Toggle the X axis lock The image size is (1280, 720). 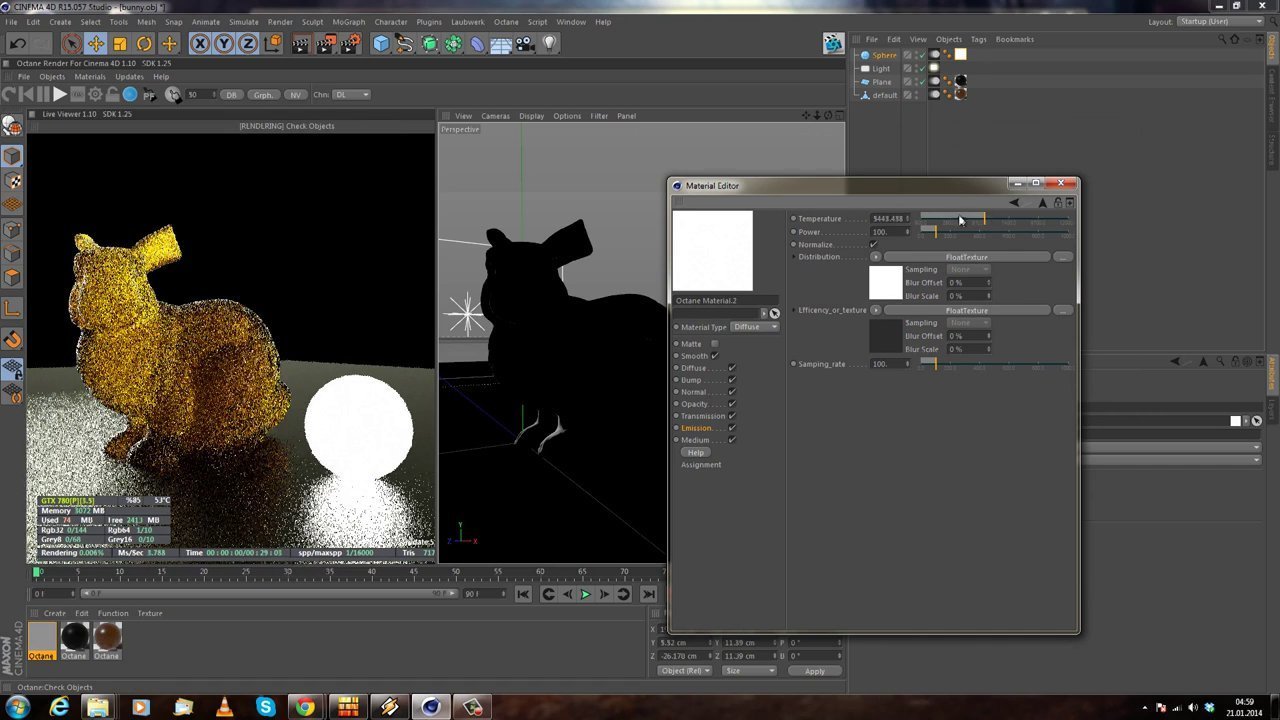200,43
